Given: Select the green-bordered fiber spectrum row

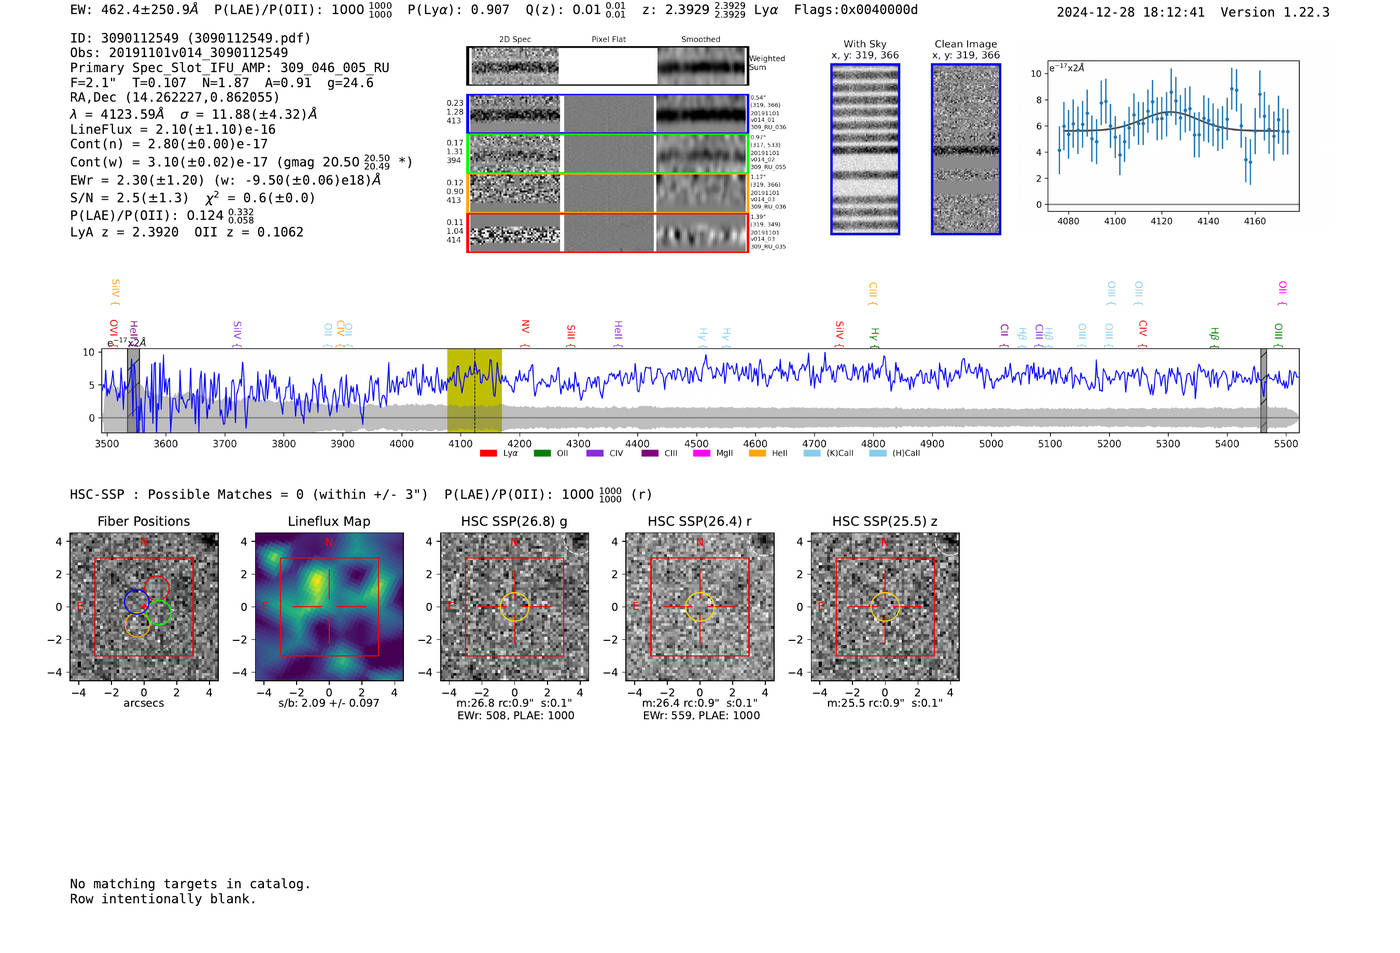Looking at the screenshot, I should (x=607, y=154).
